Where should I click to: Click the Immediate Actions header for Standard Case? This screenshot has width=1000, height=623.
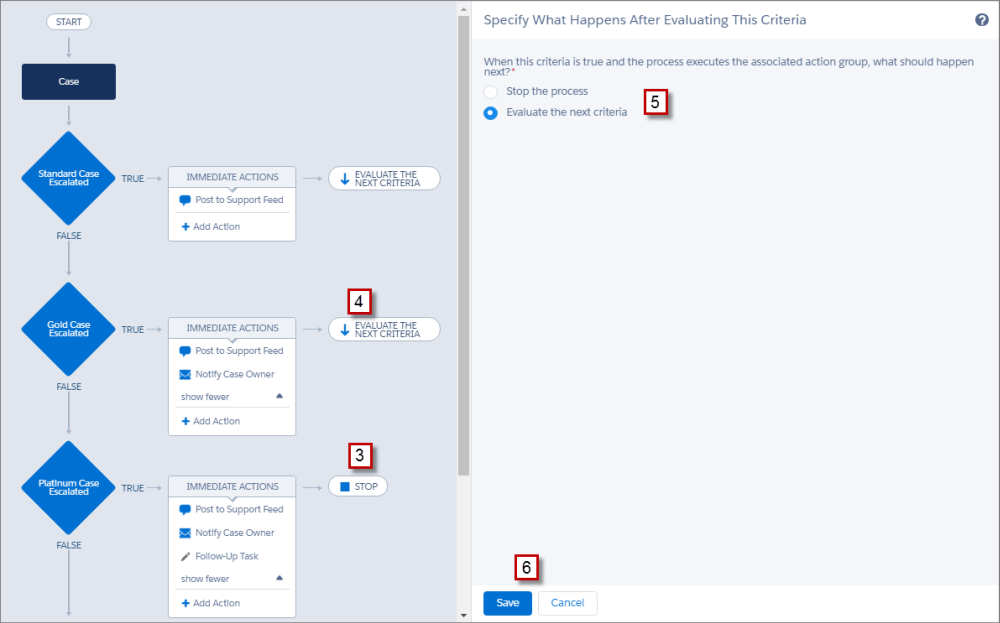coord(232,177)
